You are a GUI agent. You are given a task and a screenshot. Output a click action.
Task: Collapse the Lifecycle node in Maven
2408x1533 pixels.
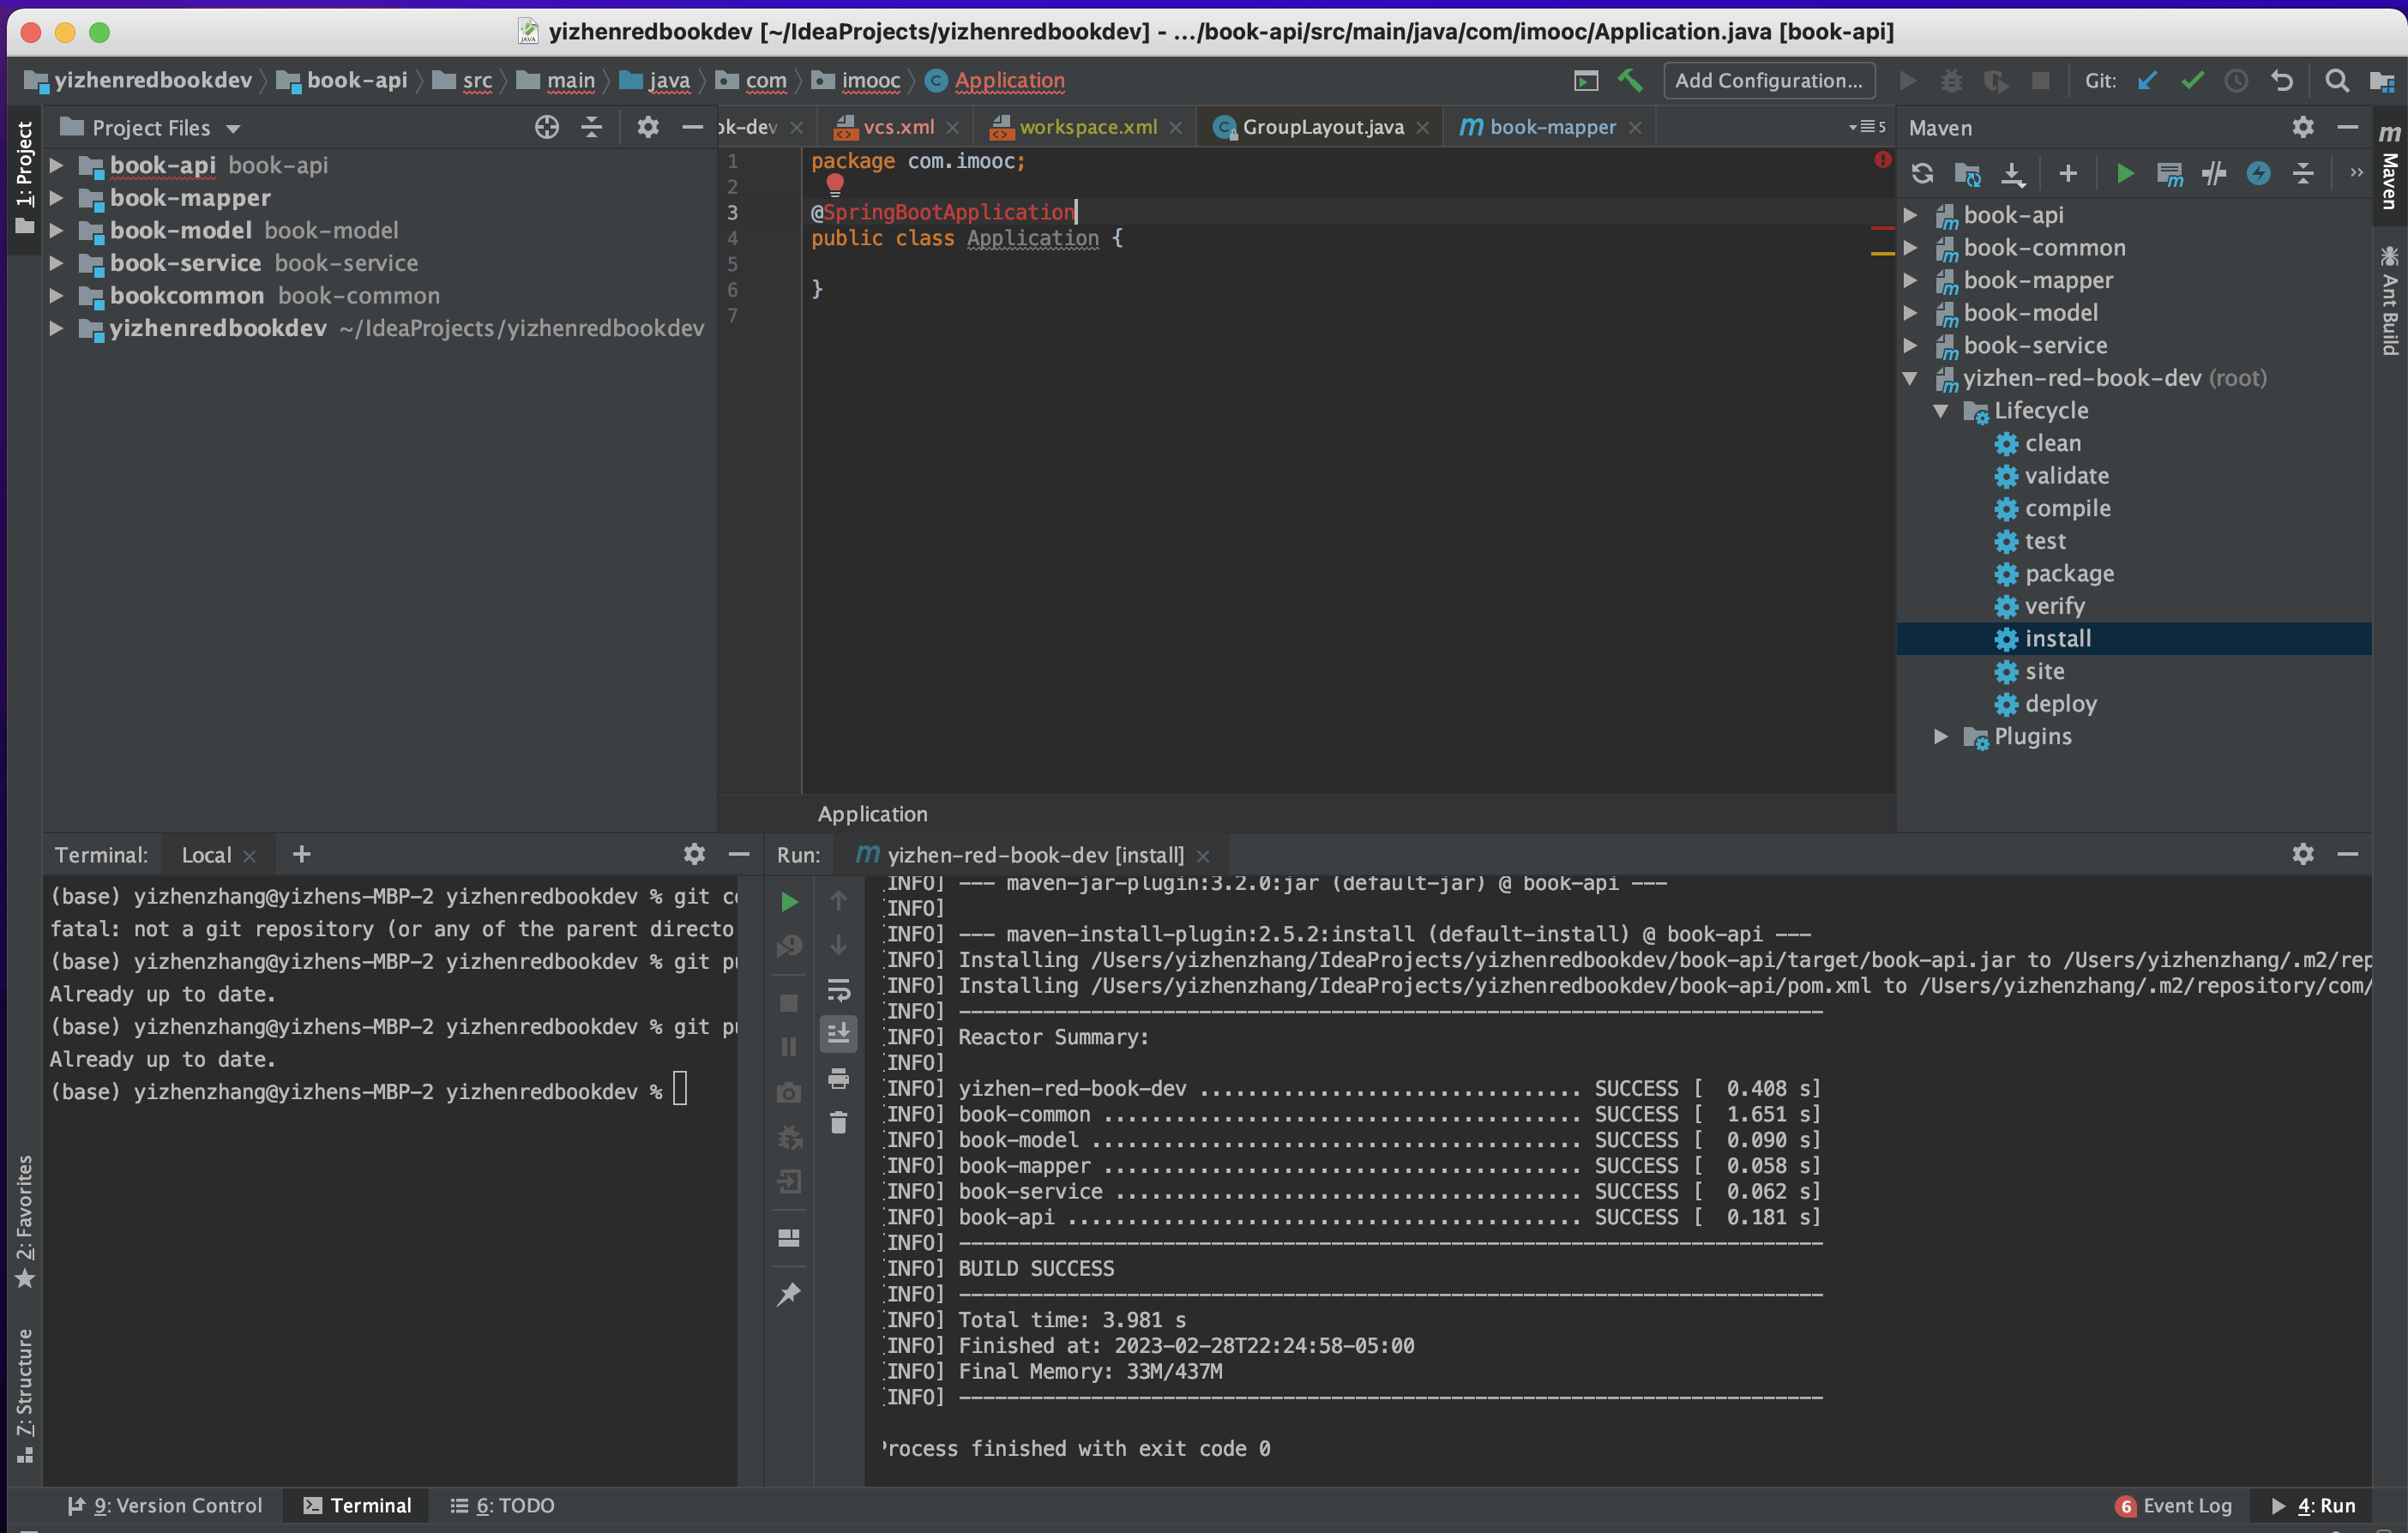(x=1941, y=411)
